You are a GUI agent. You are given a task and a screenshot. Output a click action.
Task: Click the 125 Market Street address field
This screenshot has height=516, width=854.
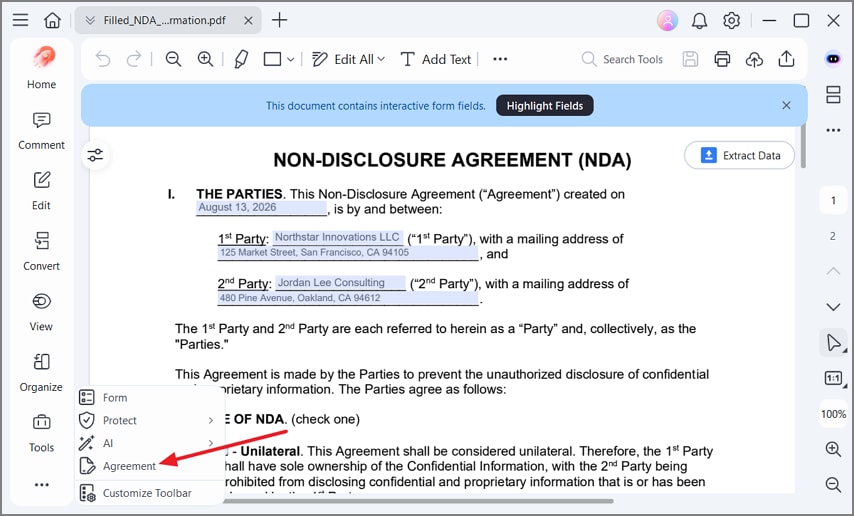pos(348,253)
